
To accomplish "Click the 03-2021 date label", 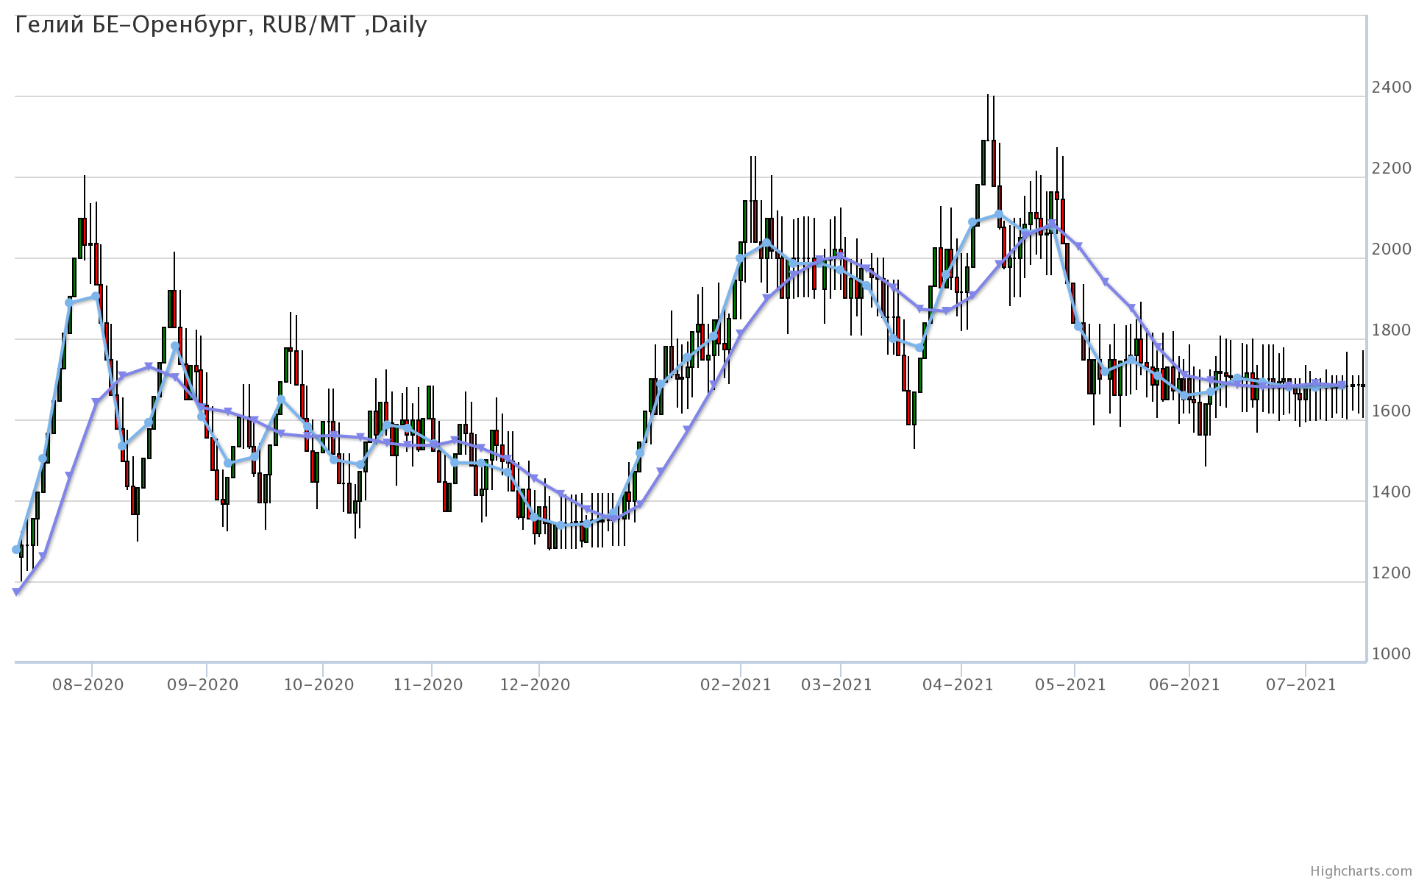I will [836, 684].
